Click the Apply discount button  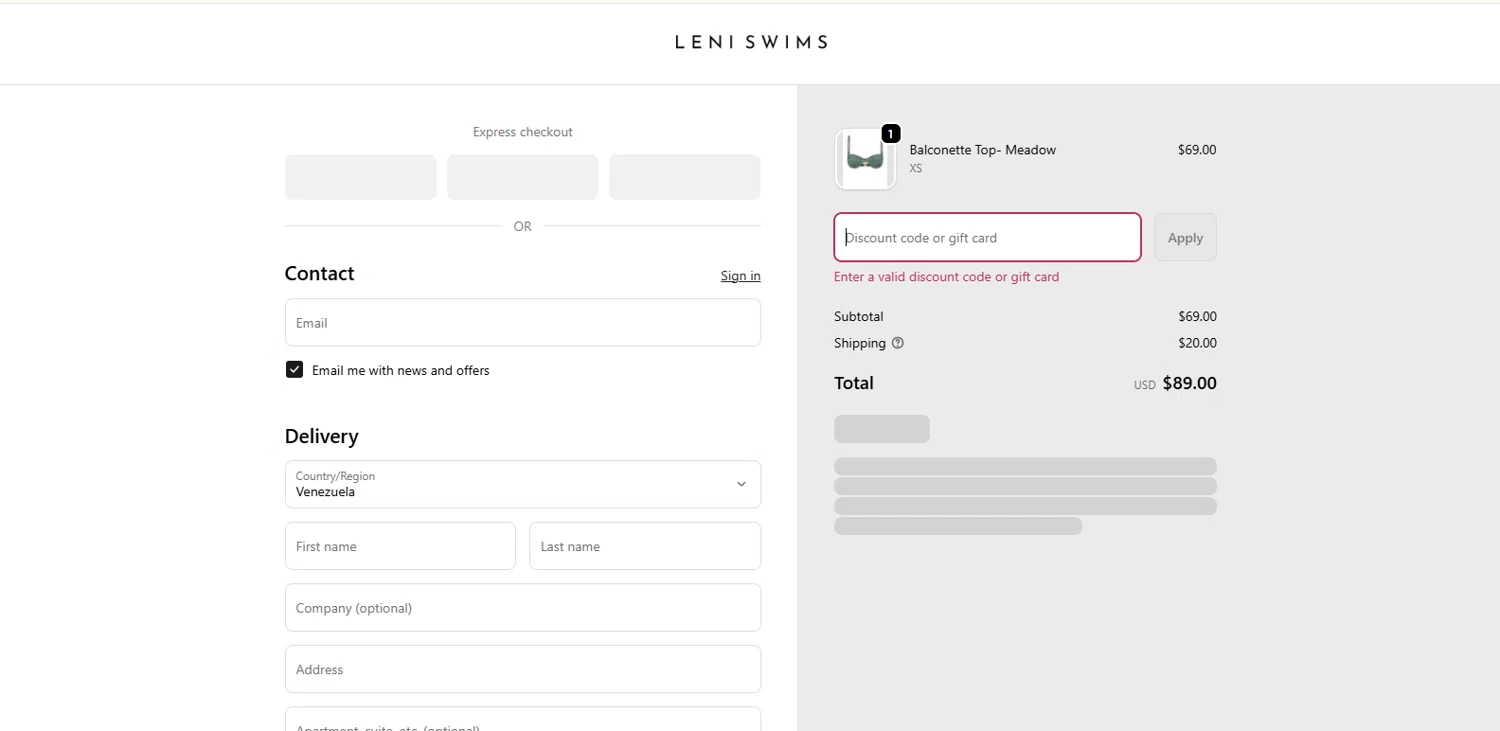pyautogui.click(x=1185, y=238)
